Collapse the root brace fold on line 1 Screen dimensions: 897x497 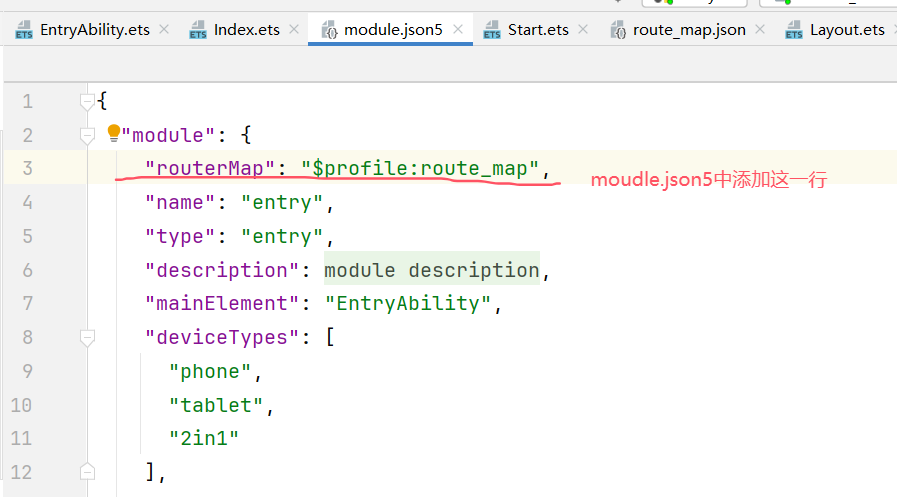click(x=87, y=102)
